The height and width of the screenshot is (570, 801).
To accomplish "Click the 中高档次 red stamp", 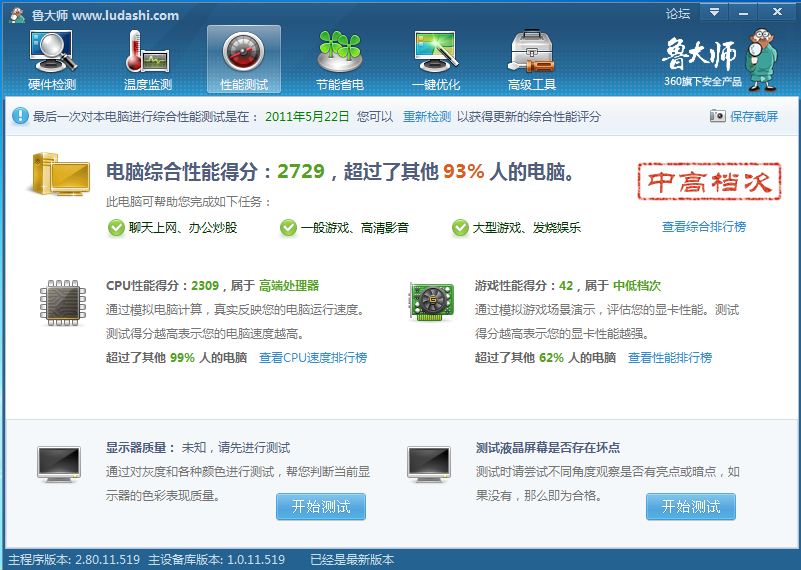I will click(x=710, y=181).
